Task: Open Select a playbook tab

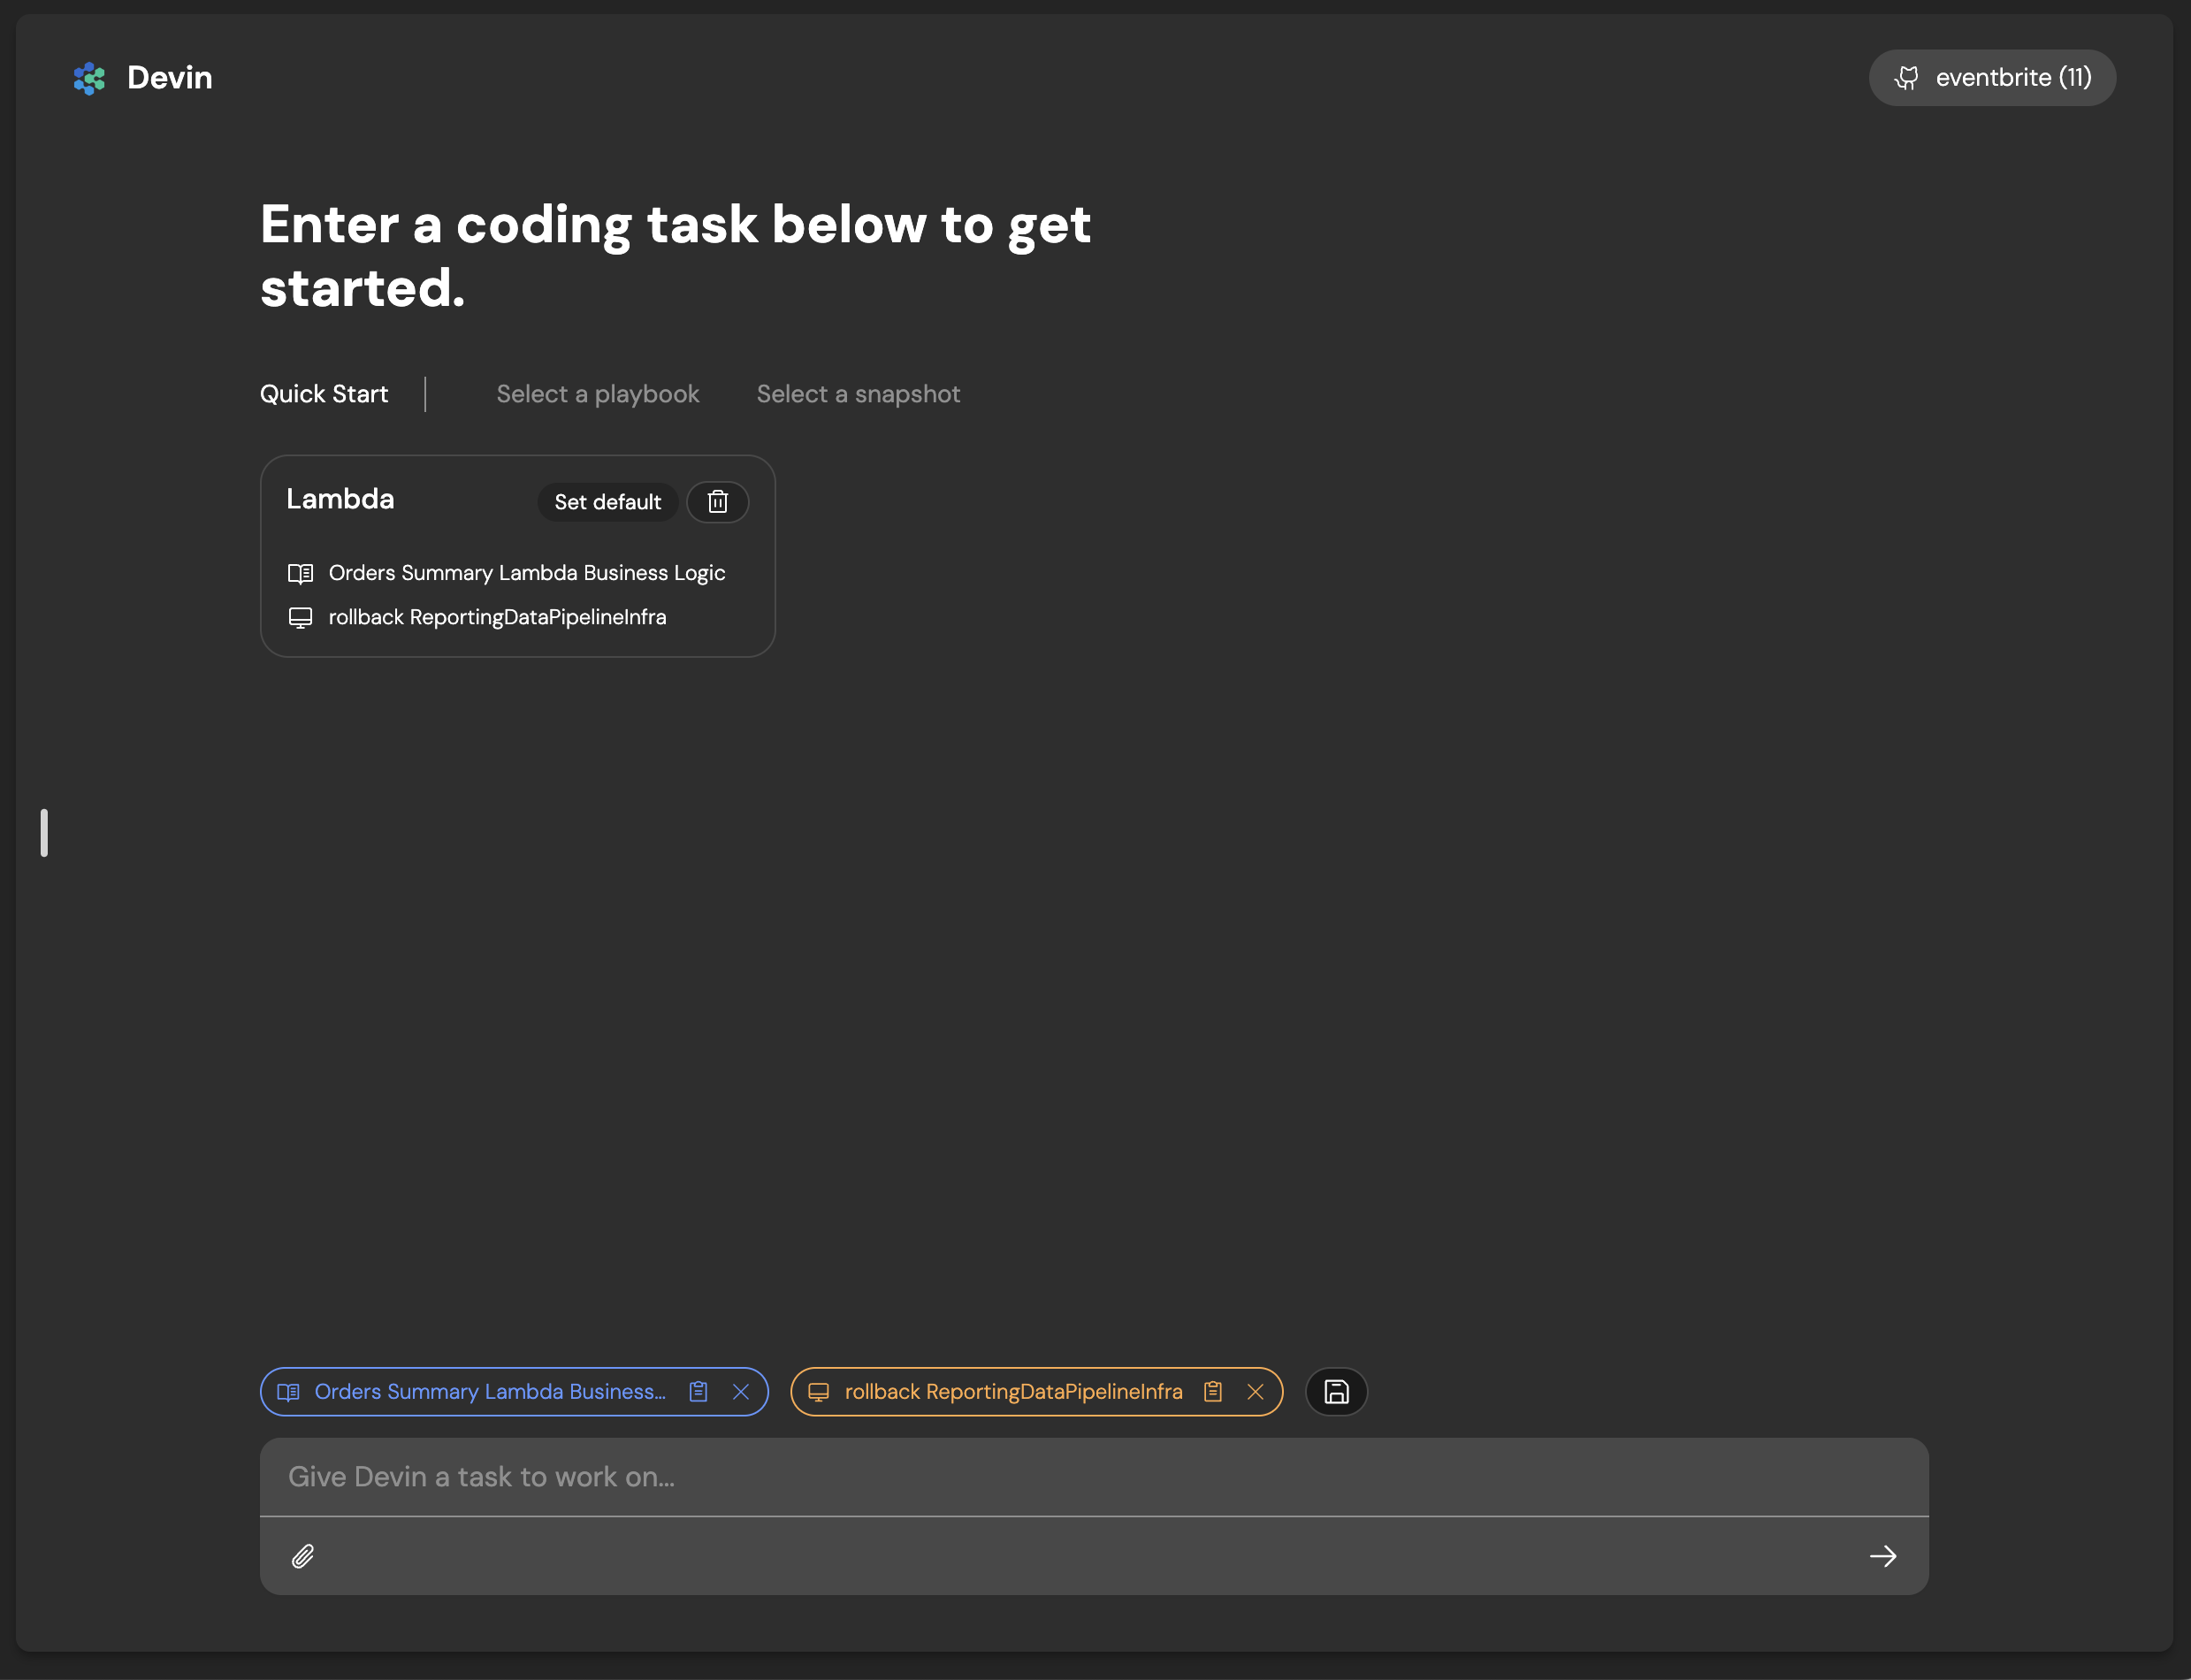Action: (597, 394)
